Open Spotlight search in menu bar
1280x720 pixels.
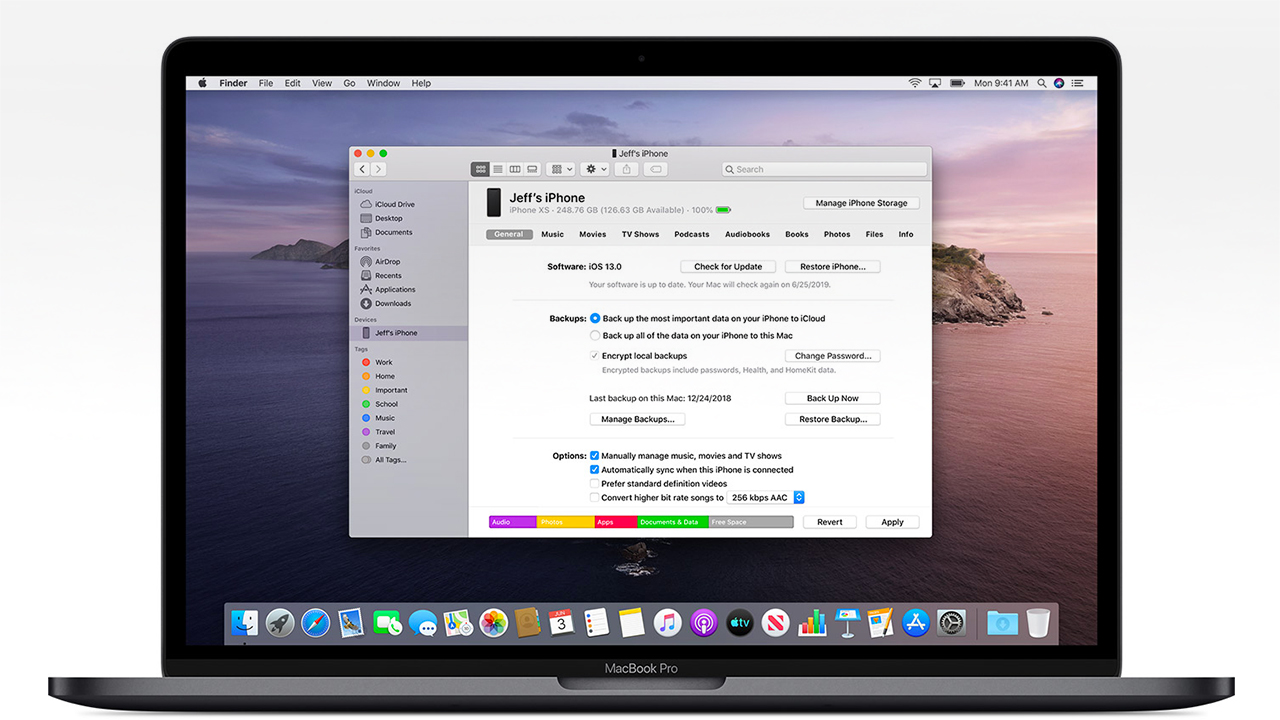[1042, 83]
